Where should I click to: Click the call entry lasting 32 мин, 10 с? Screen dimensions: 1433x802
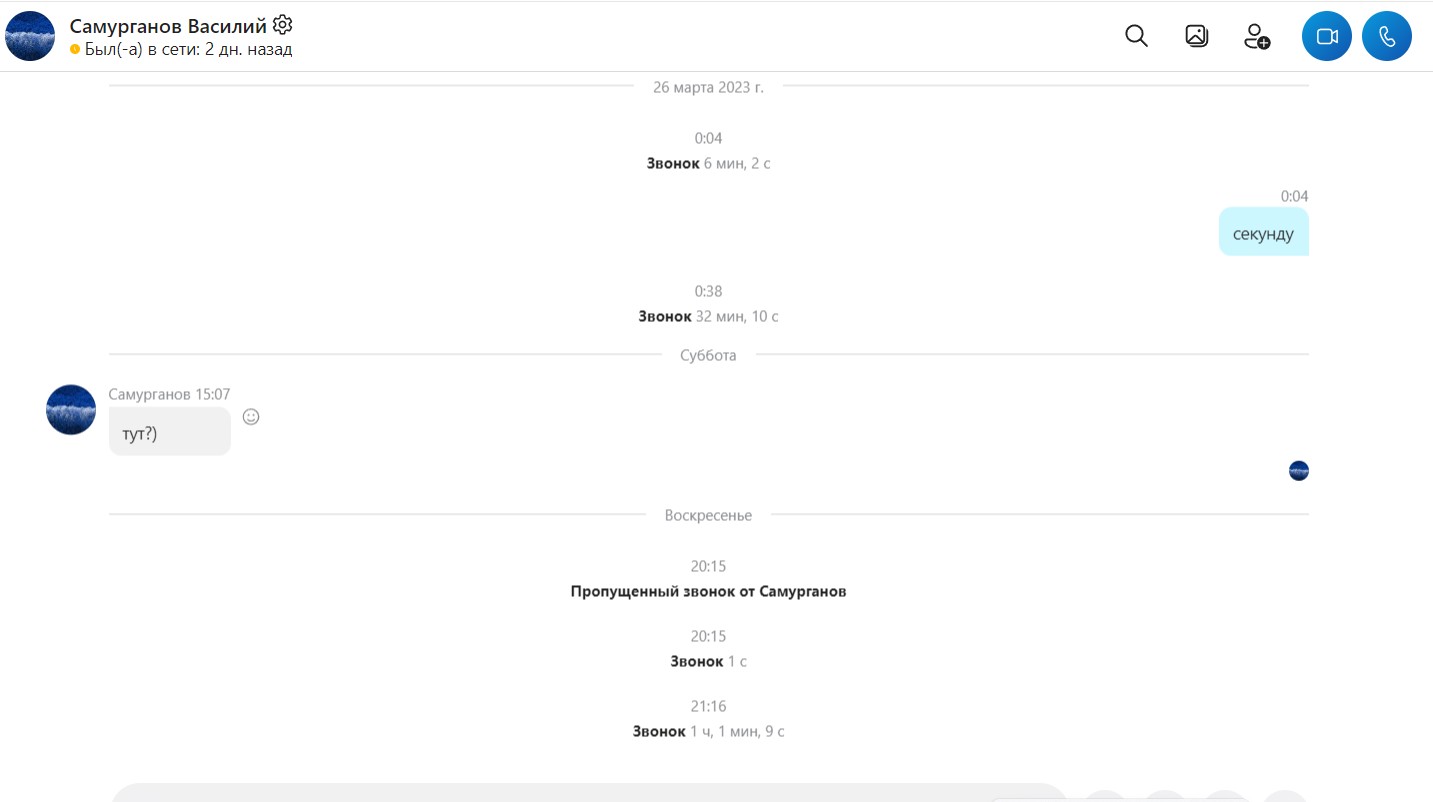tap(708, 316)
